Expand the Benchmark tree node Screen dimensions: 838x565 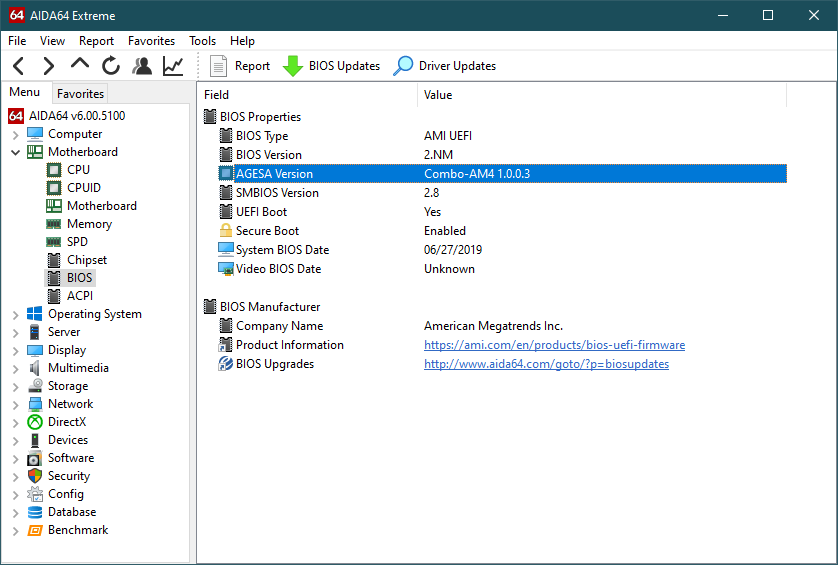16,530
